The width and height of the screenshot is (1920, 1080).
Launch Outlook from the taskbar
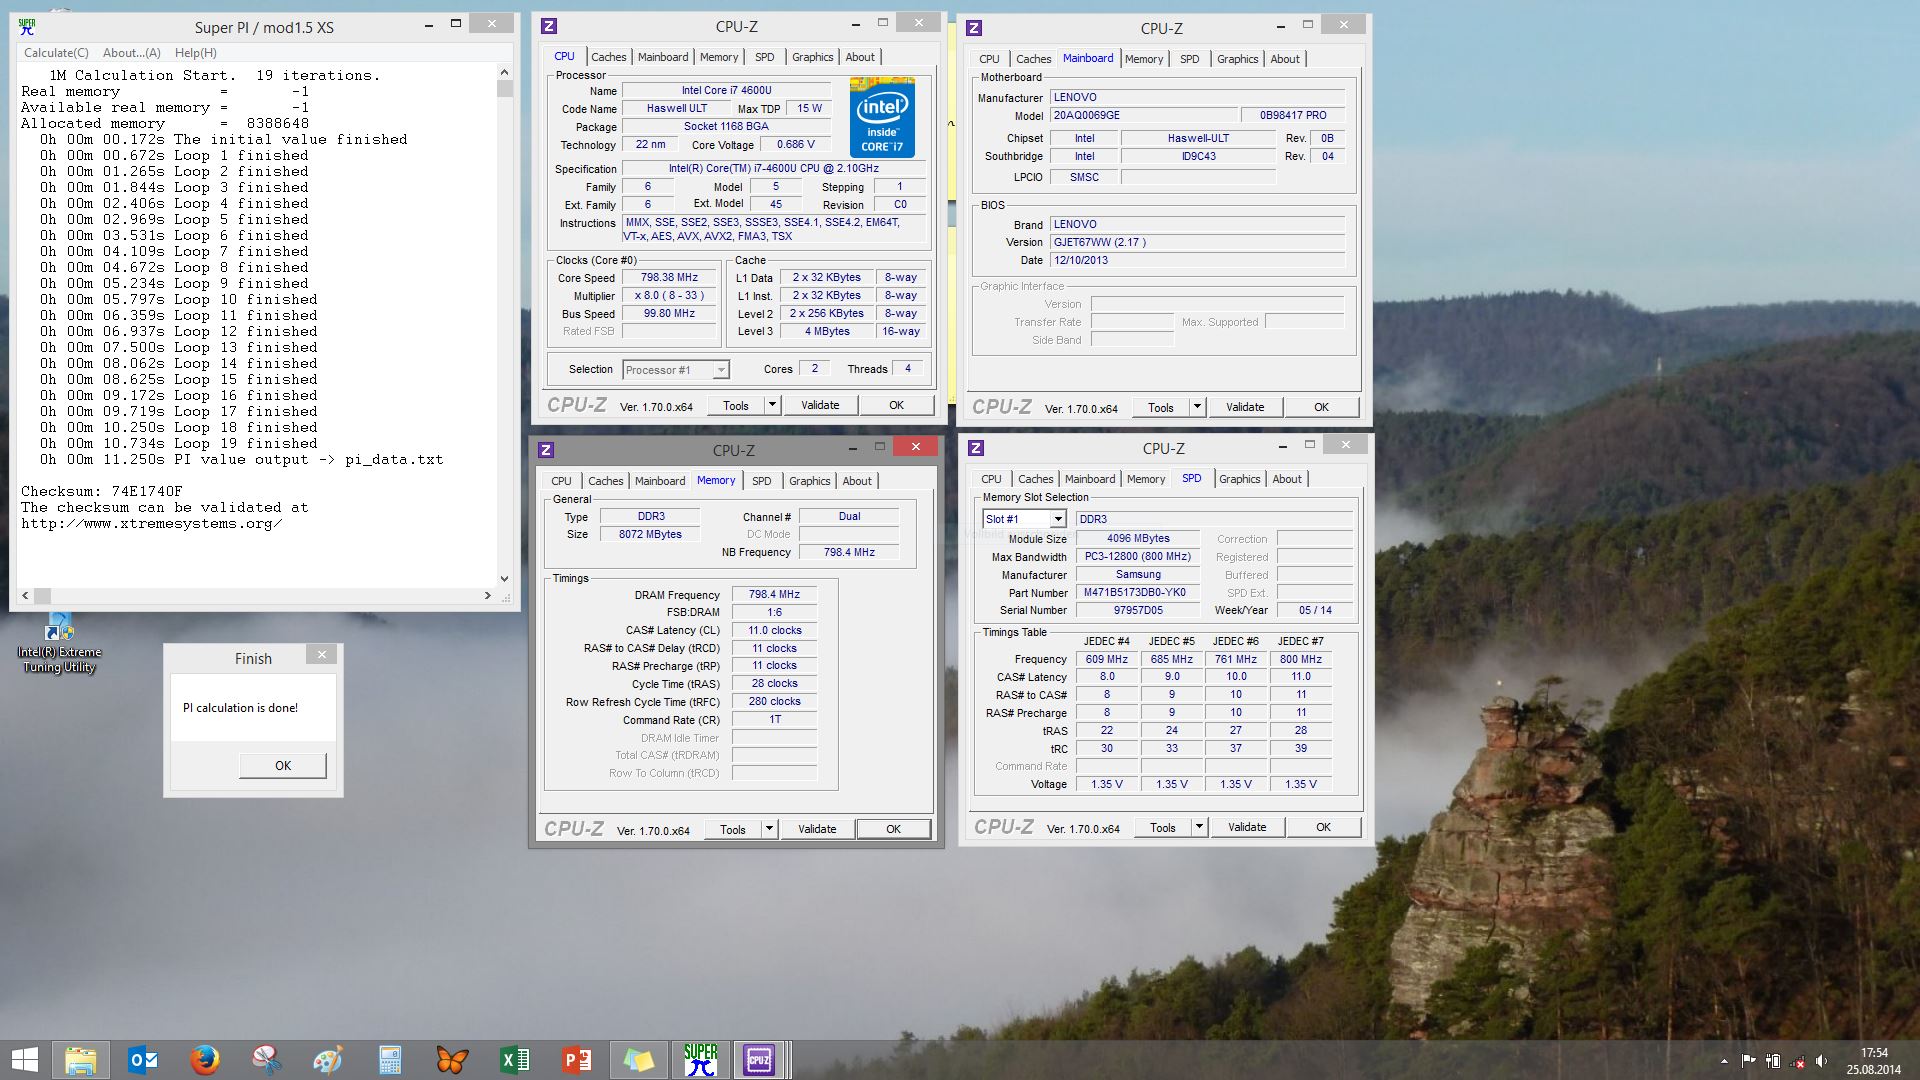[143, 1060]
